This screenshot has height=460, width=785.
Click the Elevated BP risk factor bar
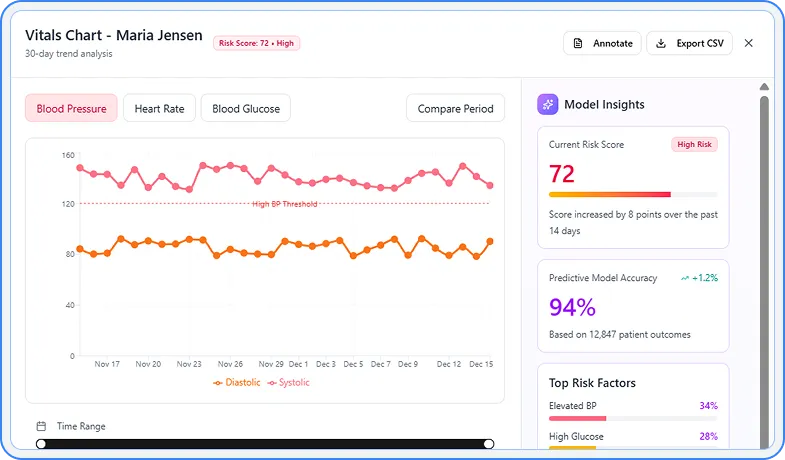632,418
